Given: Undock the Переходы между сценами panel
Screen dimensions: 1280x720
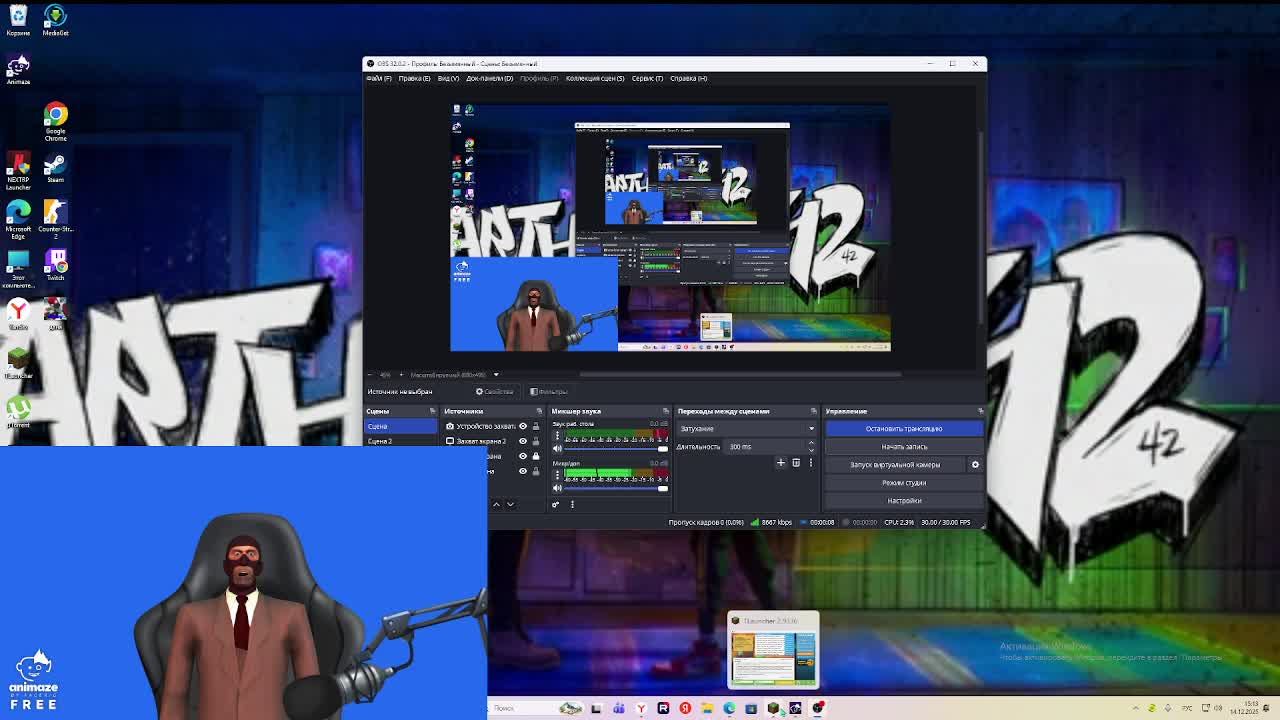Looking at the screenshot, I should coord(813,411).
